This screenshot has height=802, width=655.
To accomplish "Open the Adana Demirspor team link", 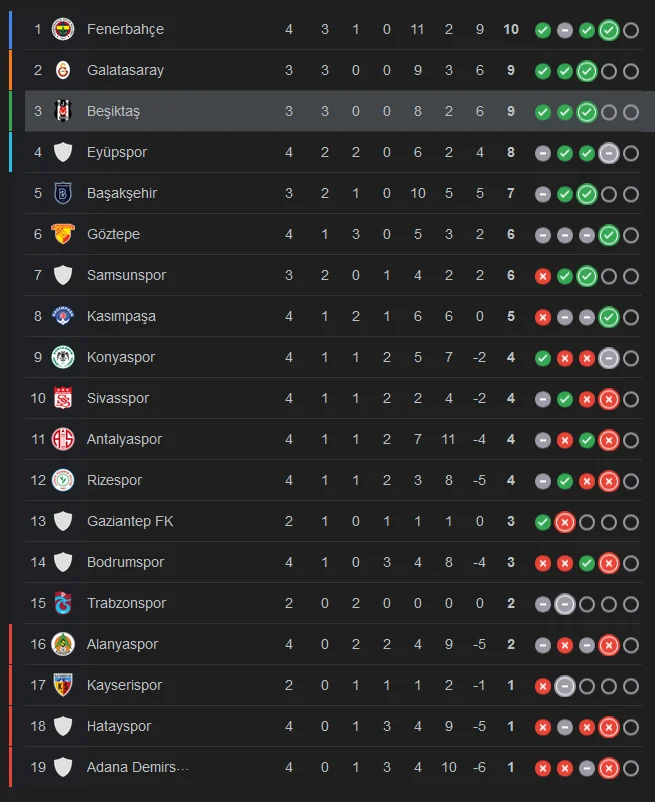I will tap(137, 767).
